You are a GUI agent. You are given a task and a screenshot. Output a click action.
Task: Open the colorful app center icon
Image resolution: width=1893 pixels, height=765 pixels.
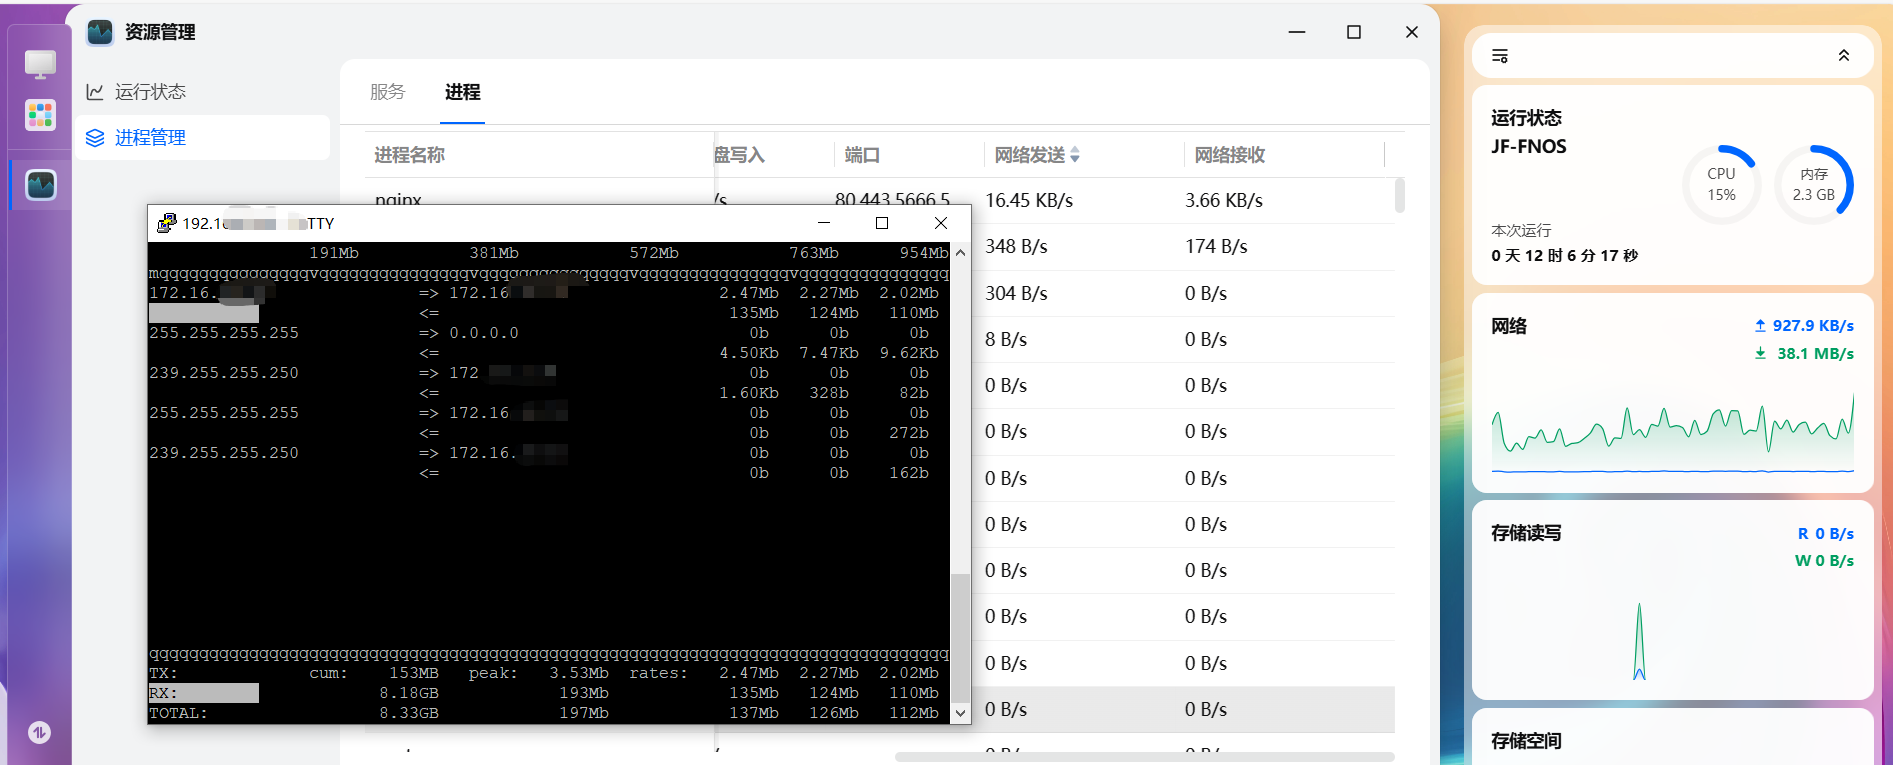40,115
